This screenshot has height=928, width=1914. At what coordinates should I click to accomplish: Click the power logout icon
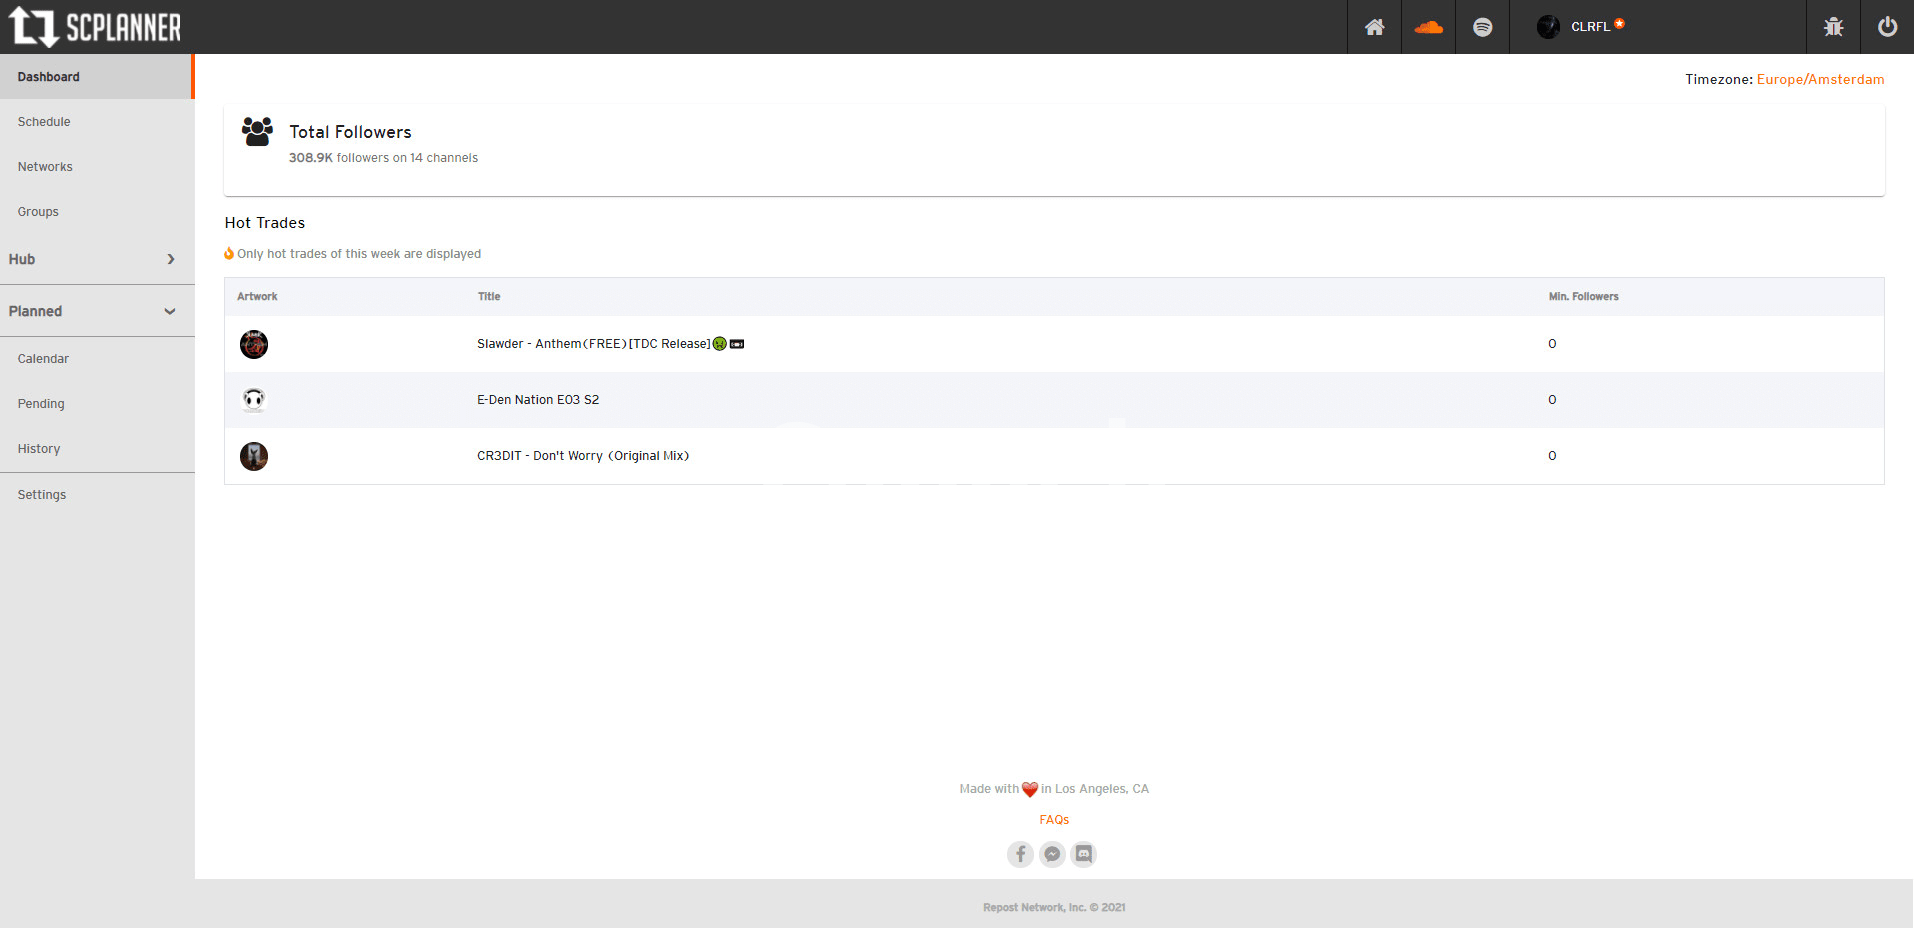pyautogui.click(x=1887, y=27)
